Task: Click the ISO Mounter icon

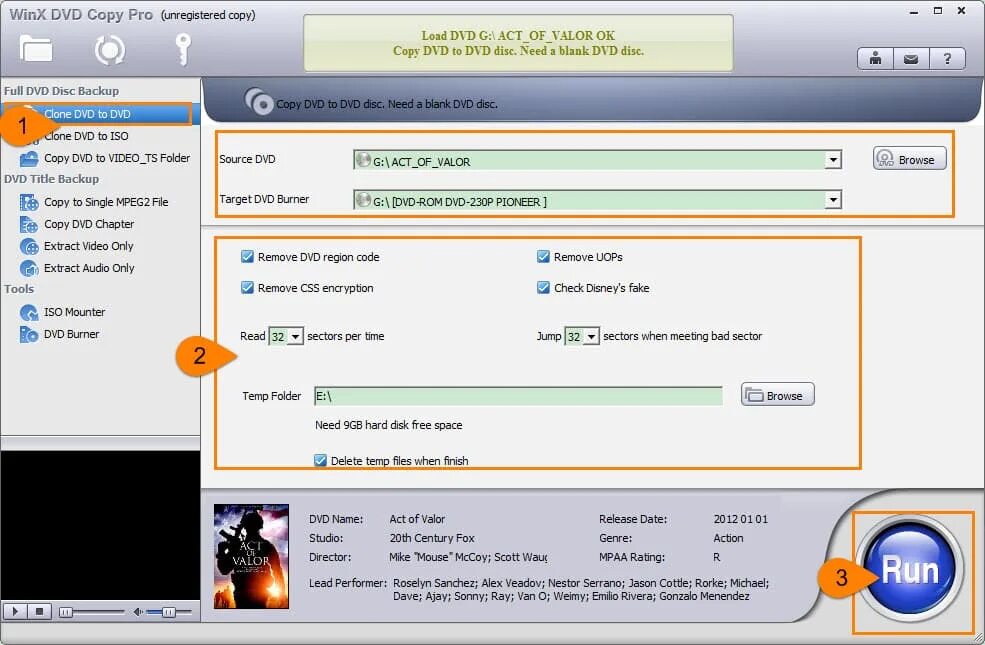Action: (29, 312)
